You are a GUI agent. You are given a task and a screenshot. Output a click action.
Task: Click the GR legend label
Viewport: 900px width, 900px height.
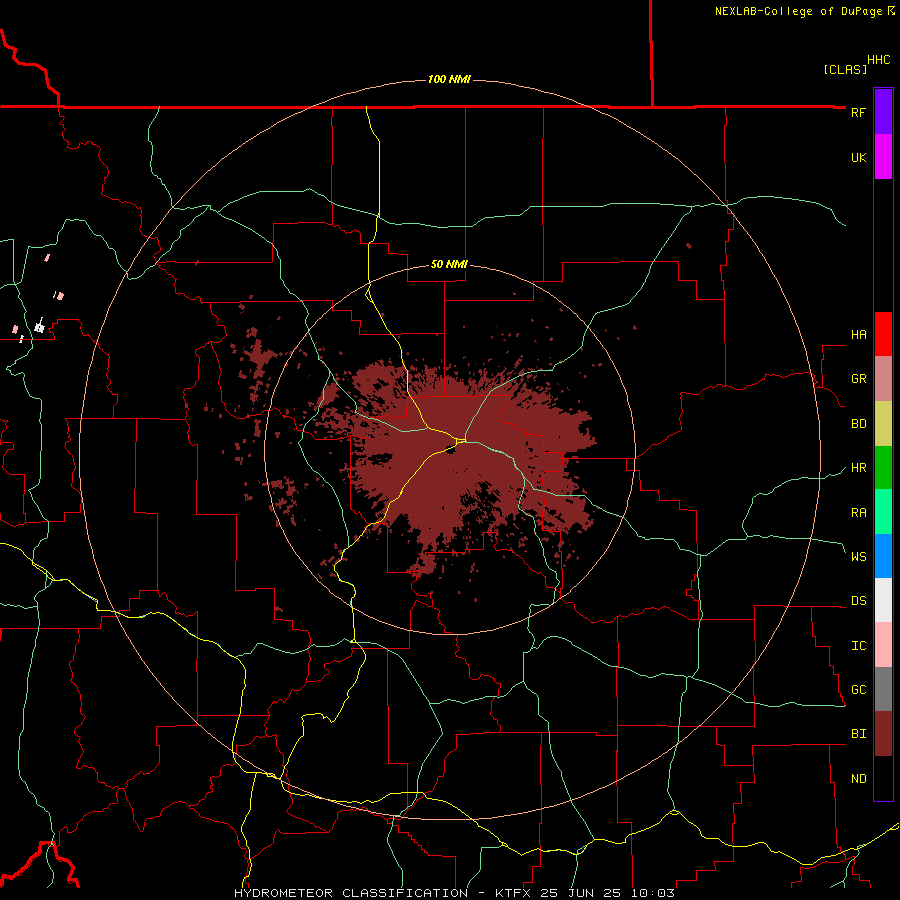(858, 379)
